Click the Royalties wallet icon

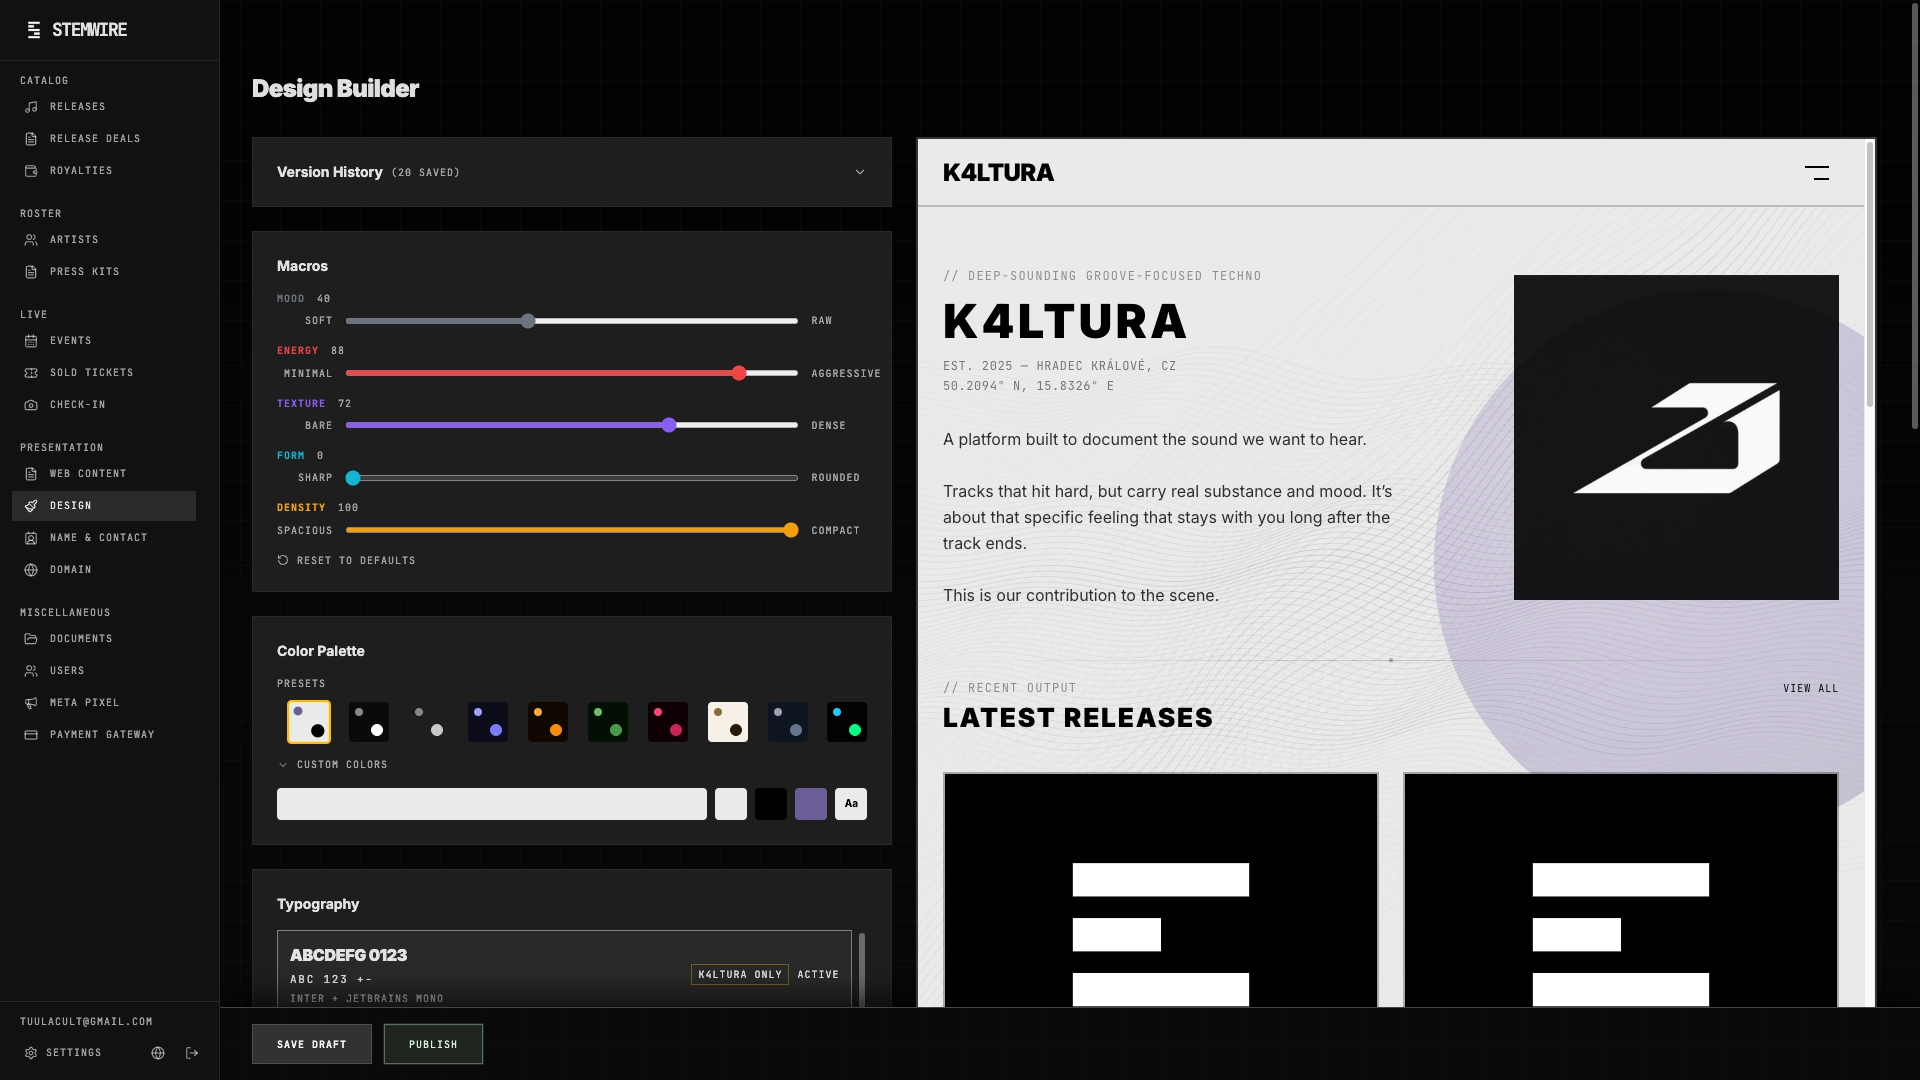[x=31, y=171]
